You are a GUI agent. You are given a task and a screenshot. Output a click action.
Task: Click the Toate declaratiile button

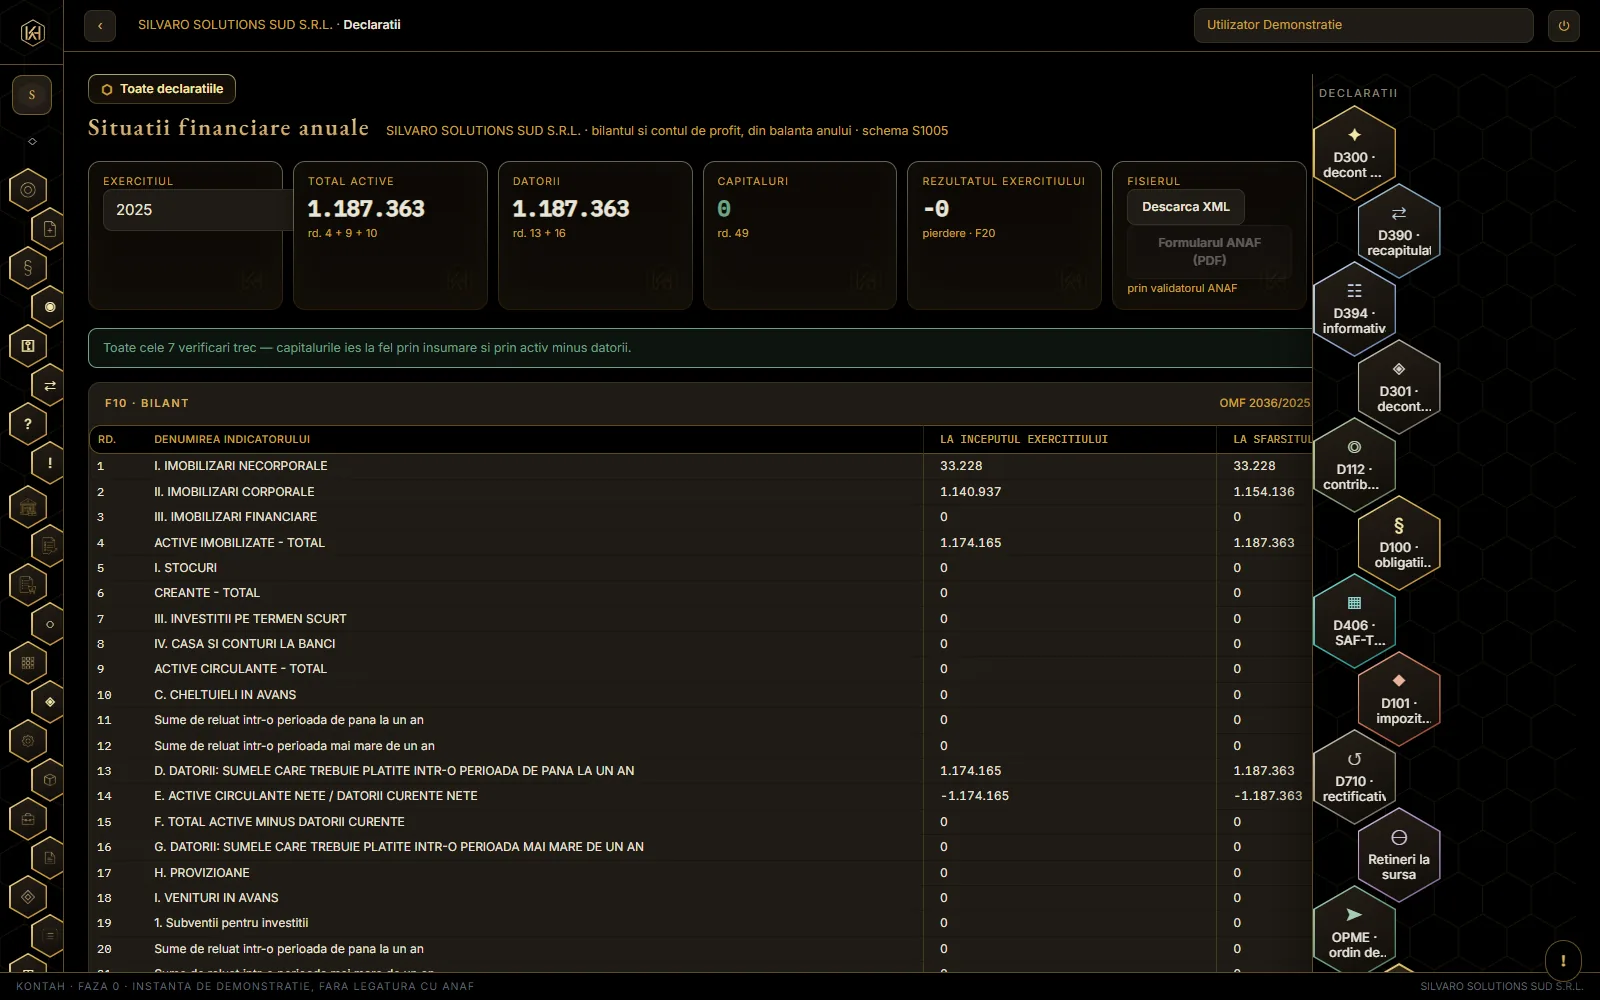pos(162,89)
